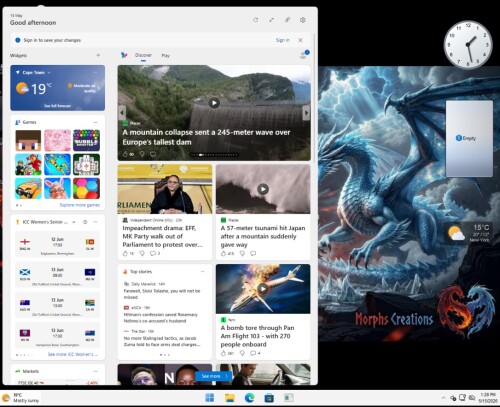Dislike the Pan Am Flight 103 story
This screenshot has width=500, height=407.
click(242, 353)
